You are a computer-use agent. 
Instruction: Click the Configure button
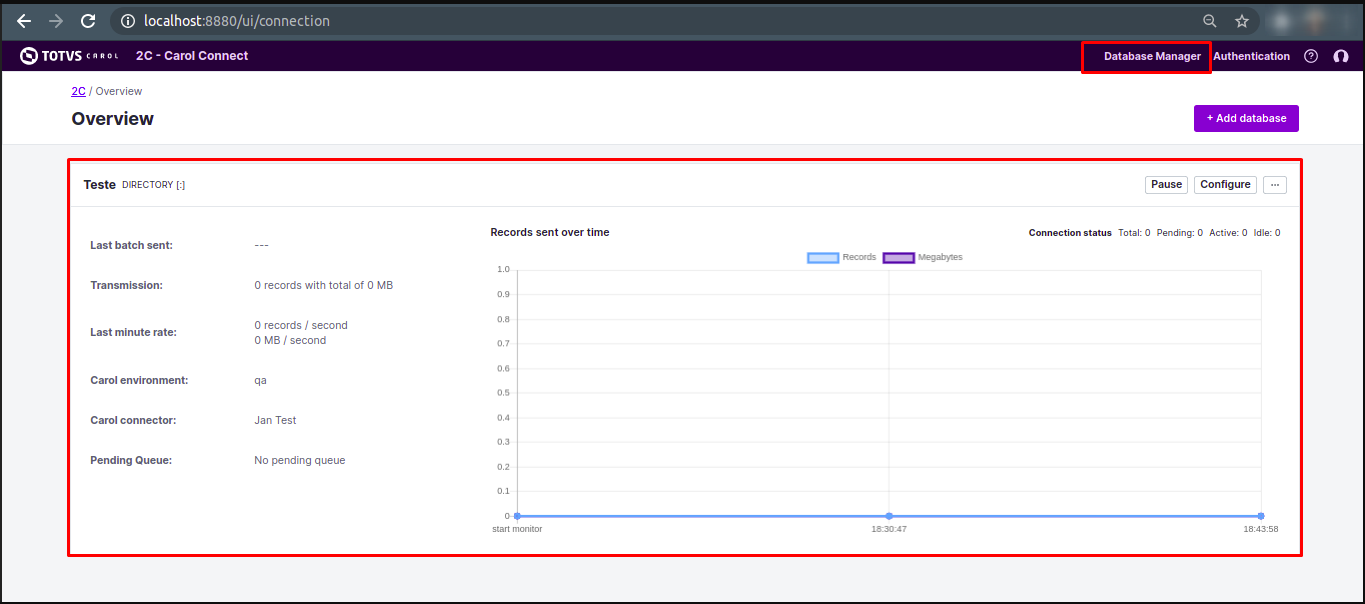(1225, 185)
